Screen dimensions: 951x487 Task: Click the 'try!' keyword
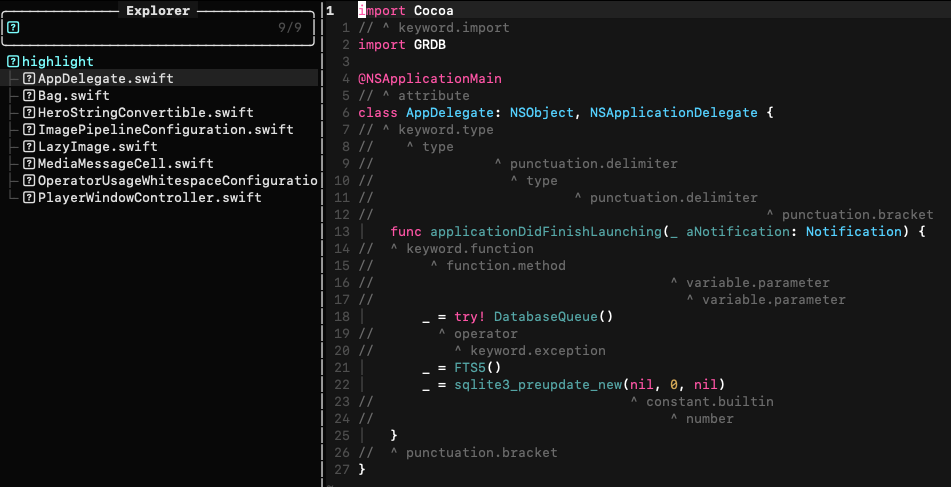point(470,317)
